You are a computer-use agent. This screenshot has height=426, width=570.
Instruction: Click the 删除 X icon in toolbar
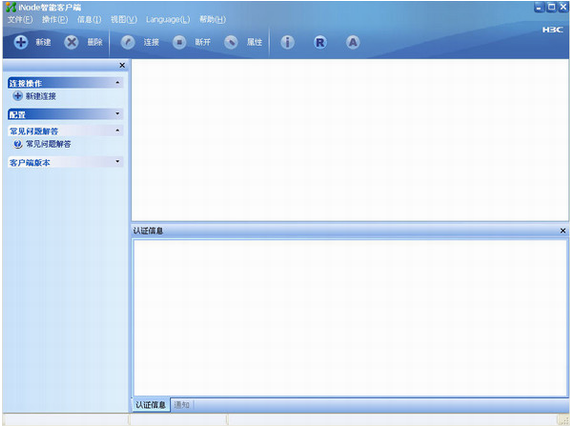coord(71,42)
